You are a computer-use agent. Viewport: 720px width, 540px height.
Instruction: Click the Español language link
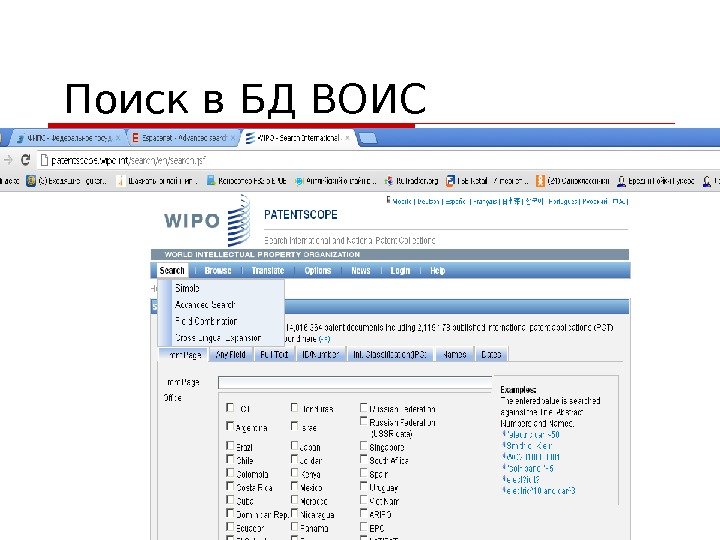click(x=456, y=201)
